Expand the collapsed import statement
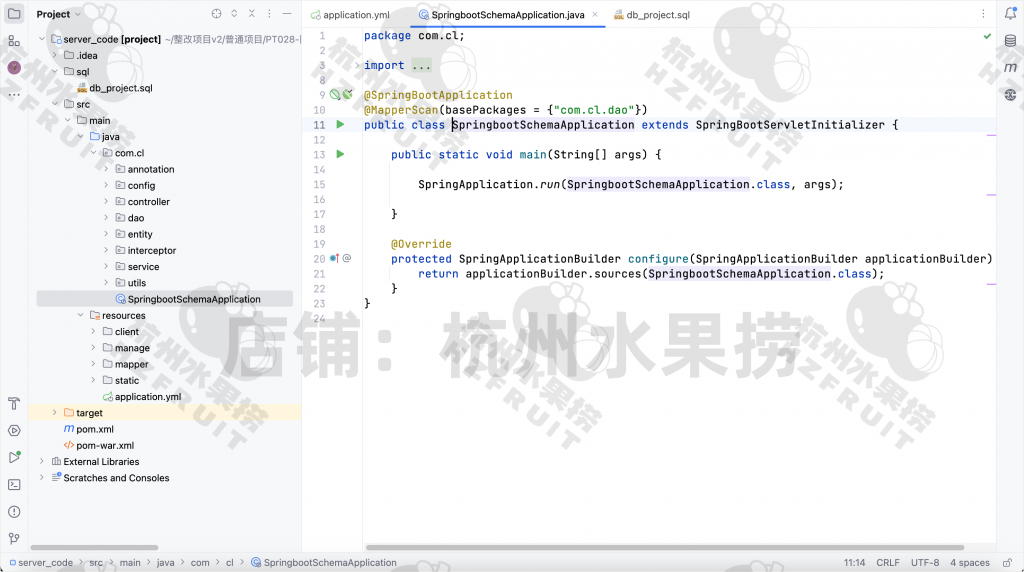Screen dimensions: 1024x572 point(421,66)
